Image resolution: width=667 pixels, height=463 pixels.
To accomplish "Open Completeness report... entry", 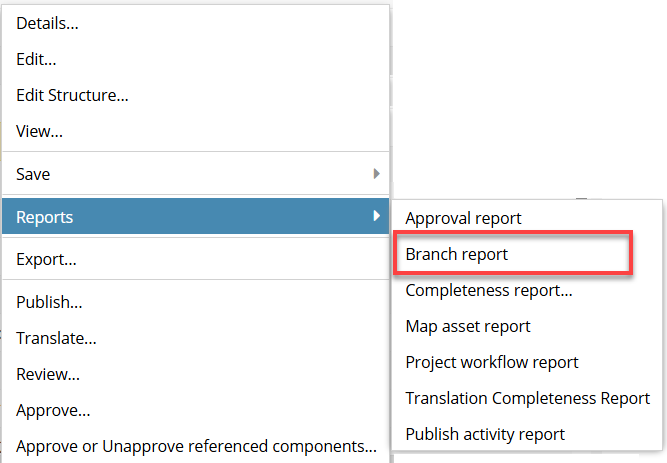I will coord(527,290).
